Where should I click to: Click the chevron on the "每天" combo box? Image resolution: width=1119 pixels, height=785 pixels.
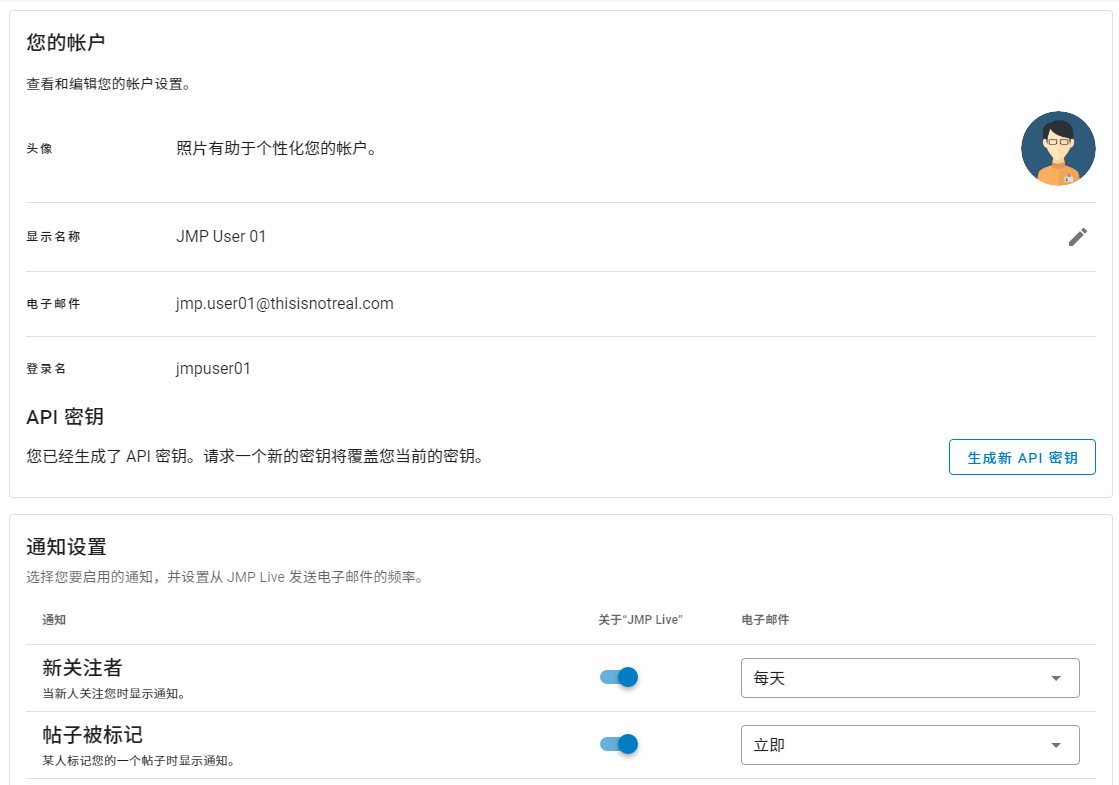coord(1055,677)
